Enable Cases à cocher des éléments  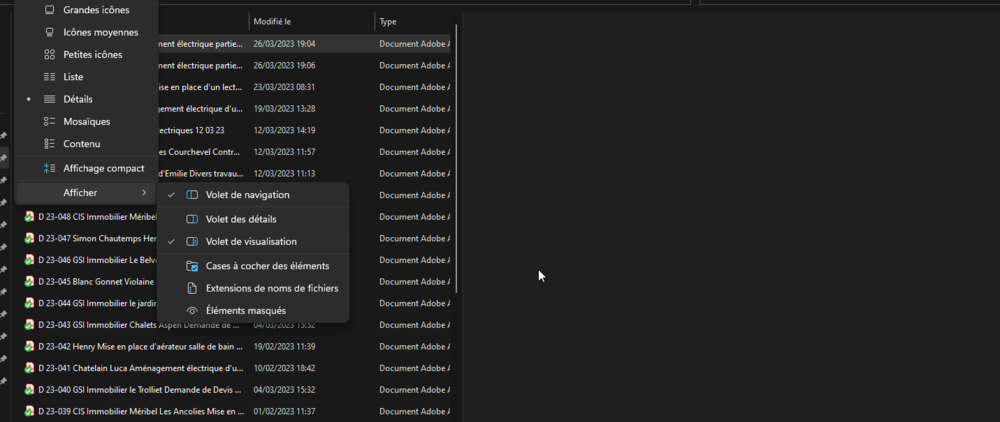pos(266,266)
